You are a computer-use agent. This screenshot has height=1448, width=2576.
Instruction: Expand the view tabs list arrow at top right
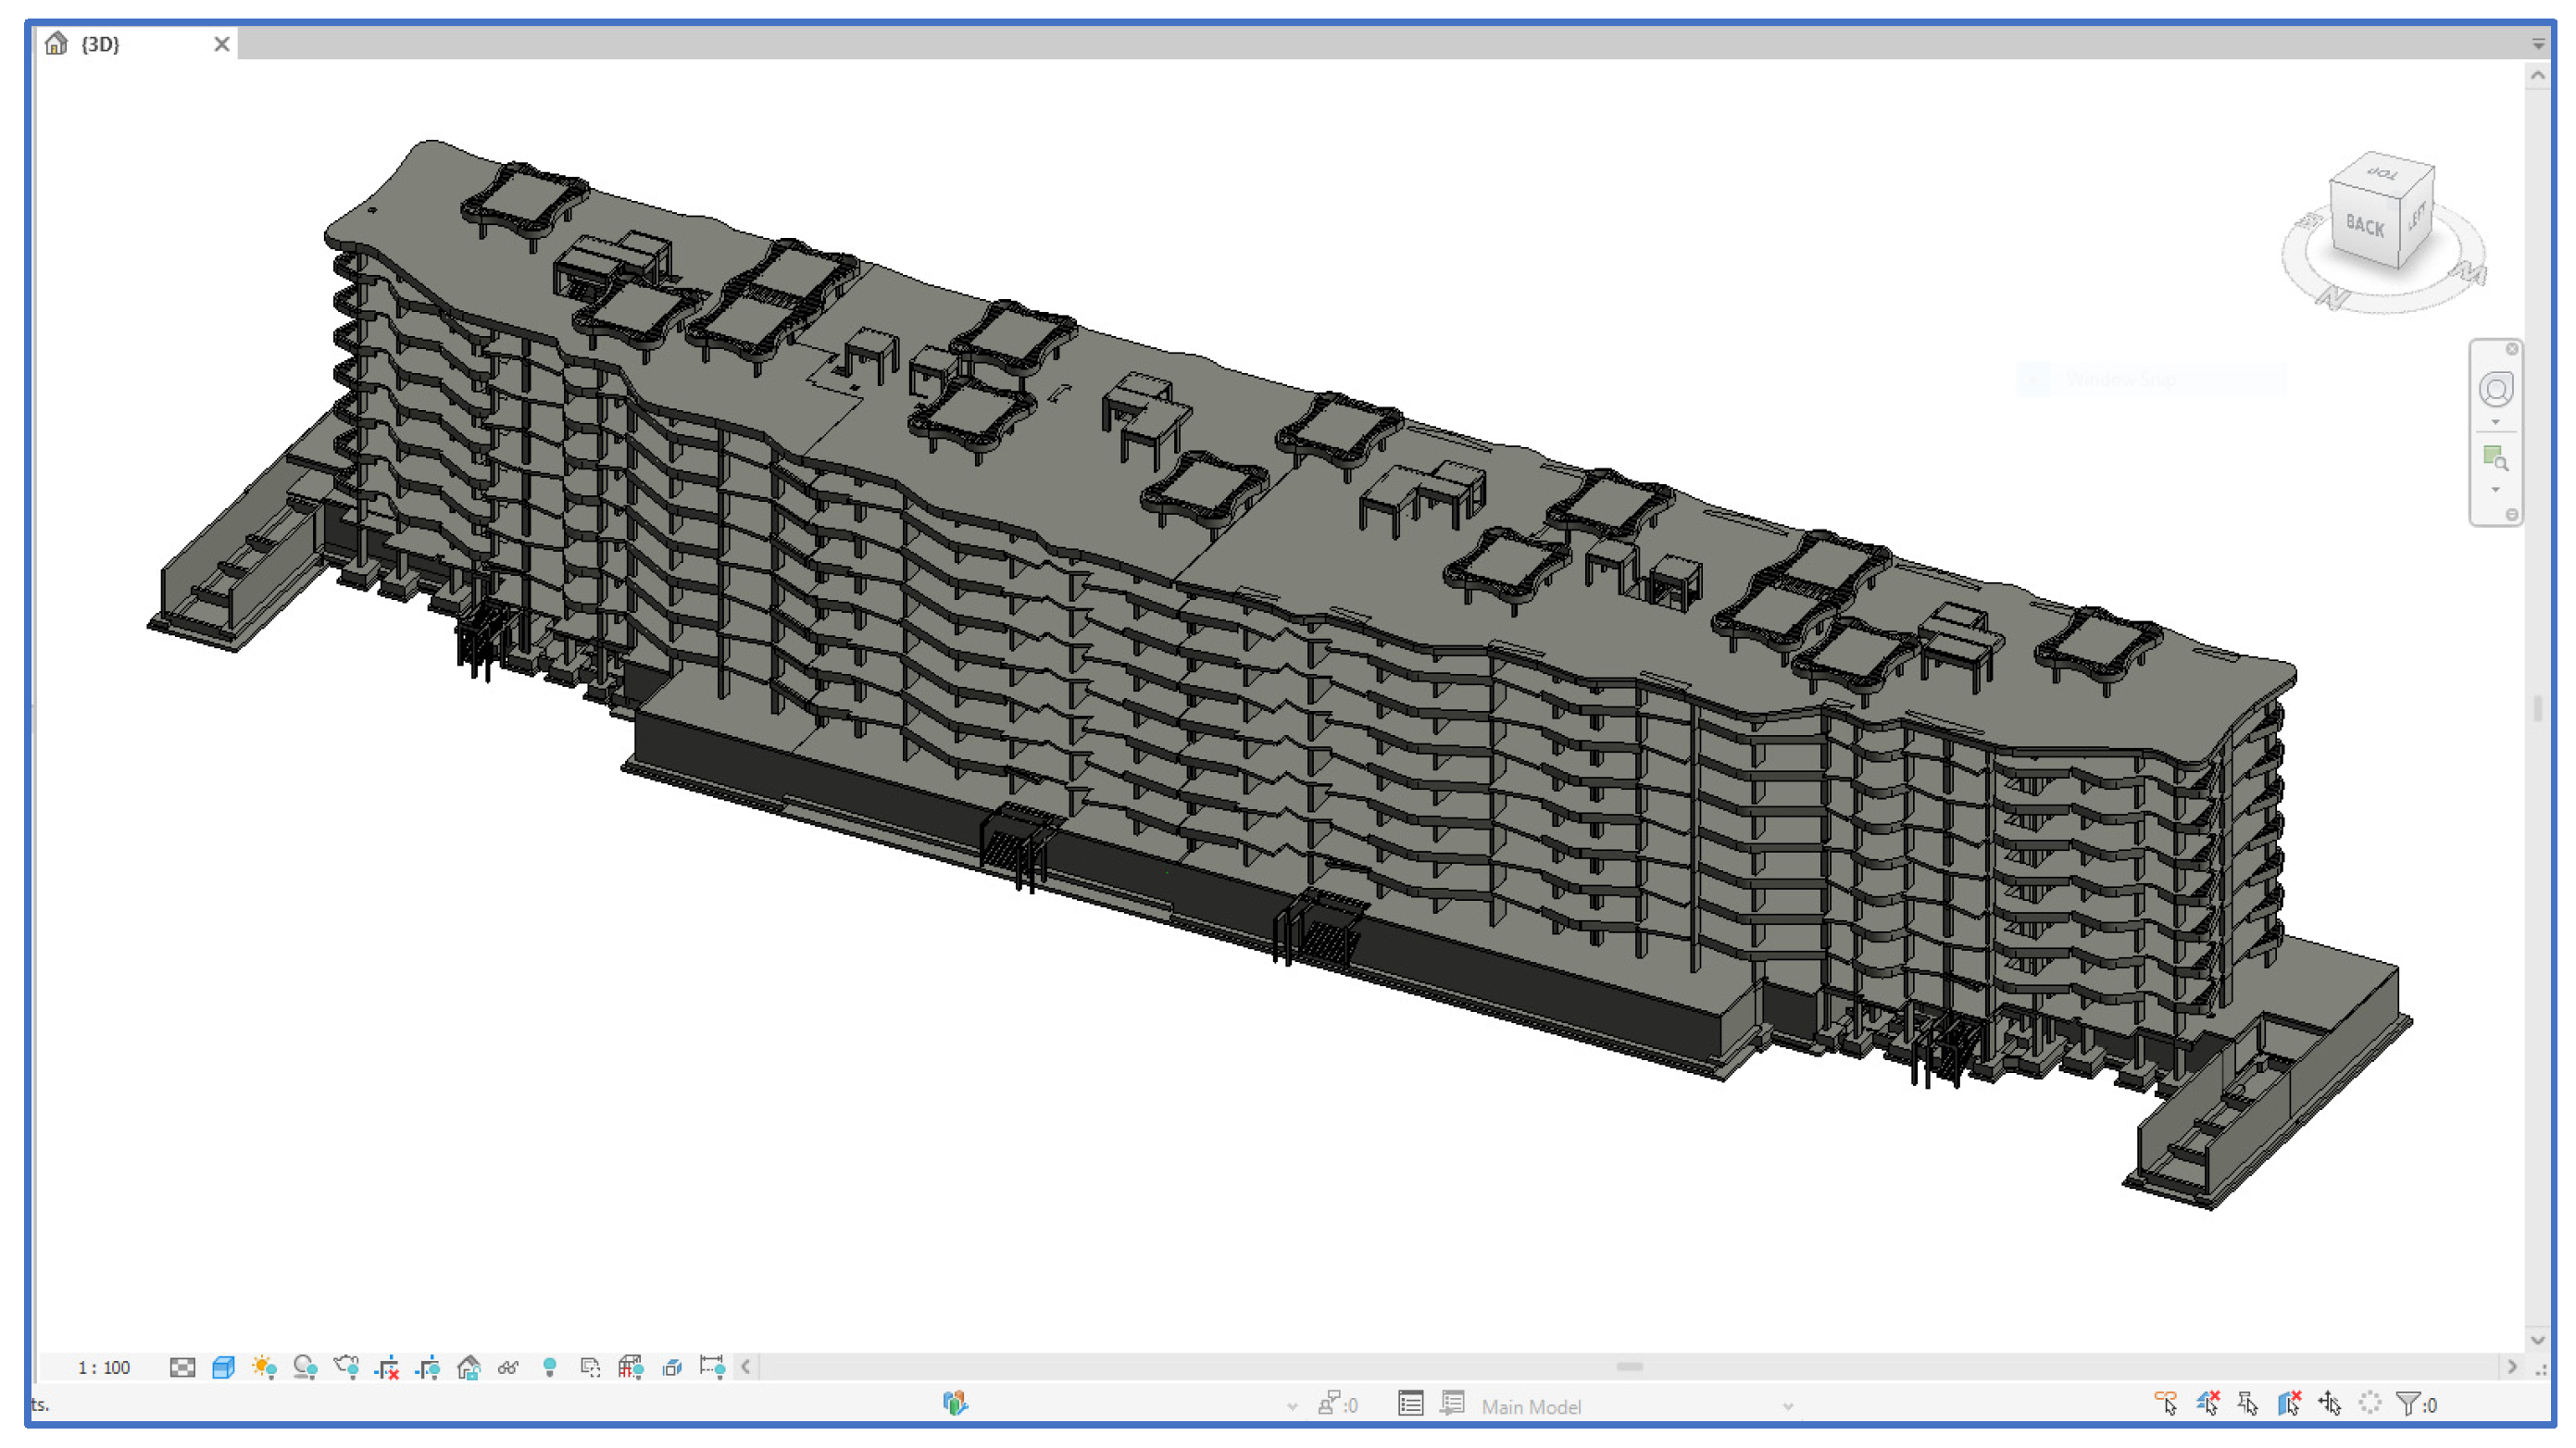[x=2538, y=44]
